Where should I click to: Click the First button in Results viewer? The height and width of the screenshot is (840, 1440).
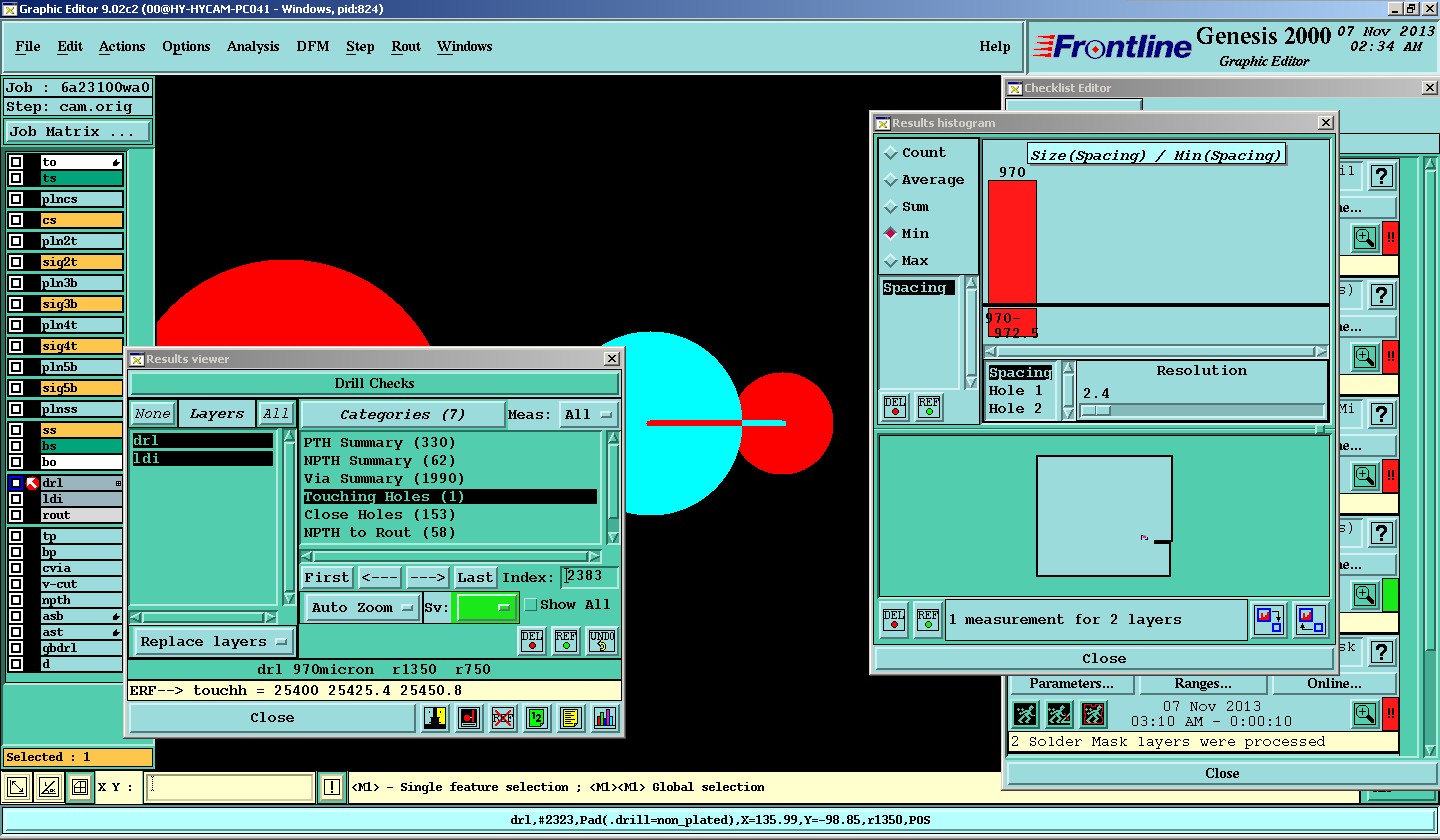pyautogui.click(x=327, y=577)
